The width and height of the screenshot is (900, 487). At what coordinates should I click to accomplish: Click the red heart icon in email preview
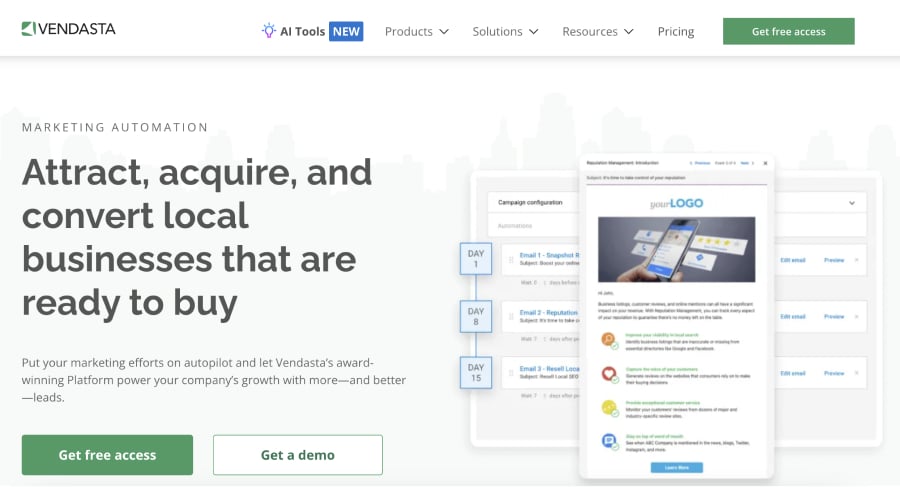click(608, 373)
